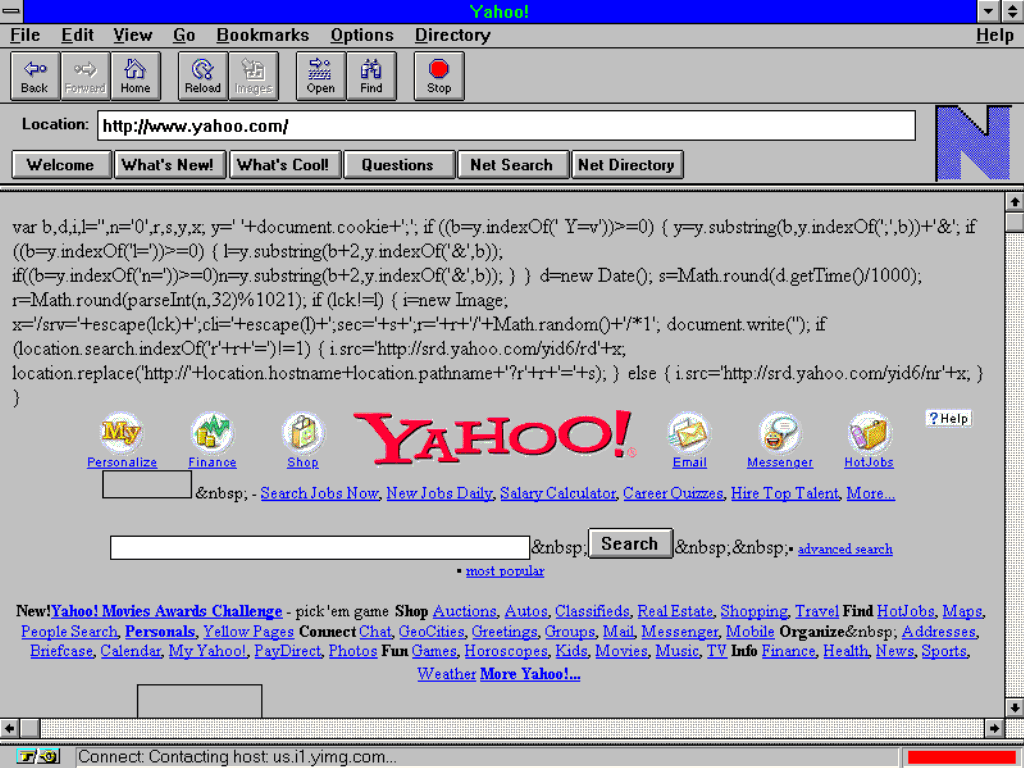The width and height of the screenshot is (1024, 768).
Task: Open the Yahoo Messenger smiley icon
Action: (x=780, y=432)
